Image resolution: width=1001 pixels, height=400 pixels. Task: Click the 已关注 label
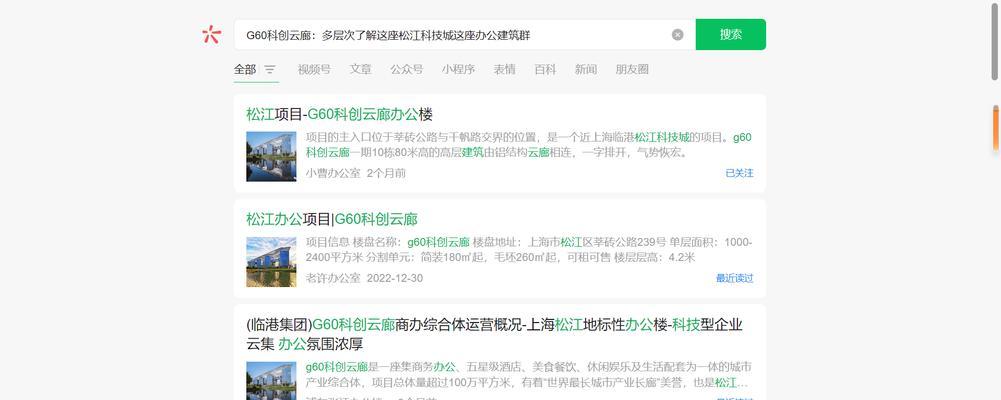pos(739,173)
